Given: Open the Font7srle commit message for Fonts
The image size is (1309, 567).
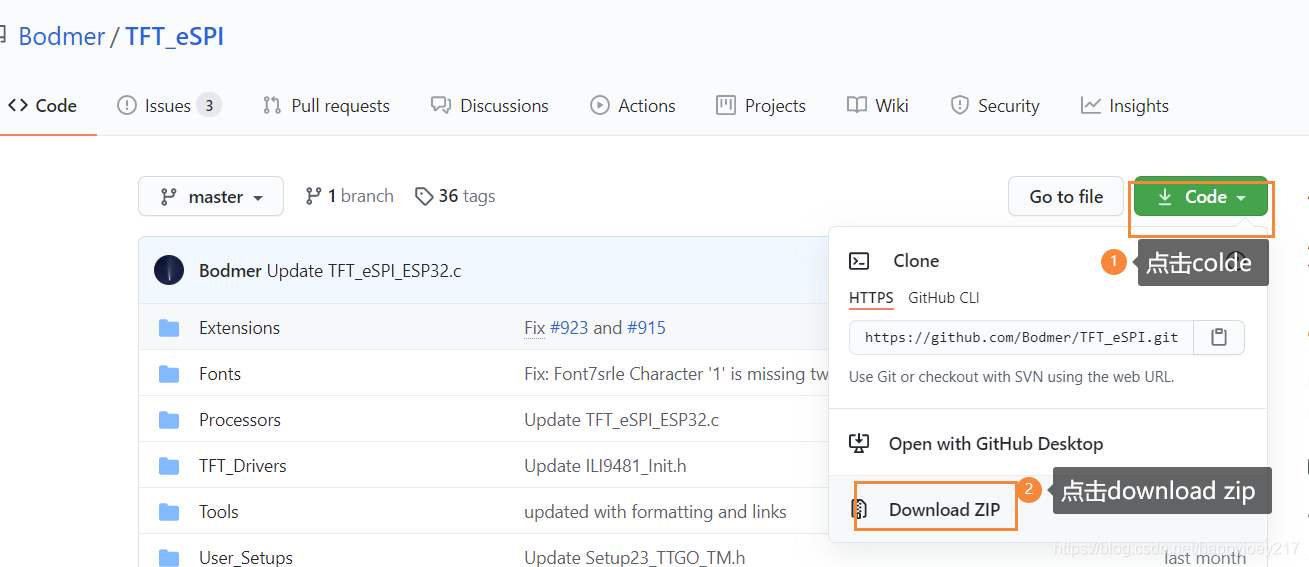Looking at the screenshot, I should (x=677, y=374).
